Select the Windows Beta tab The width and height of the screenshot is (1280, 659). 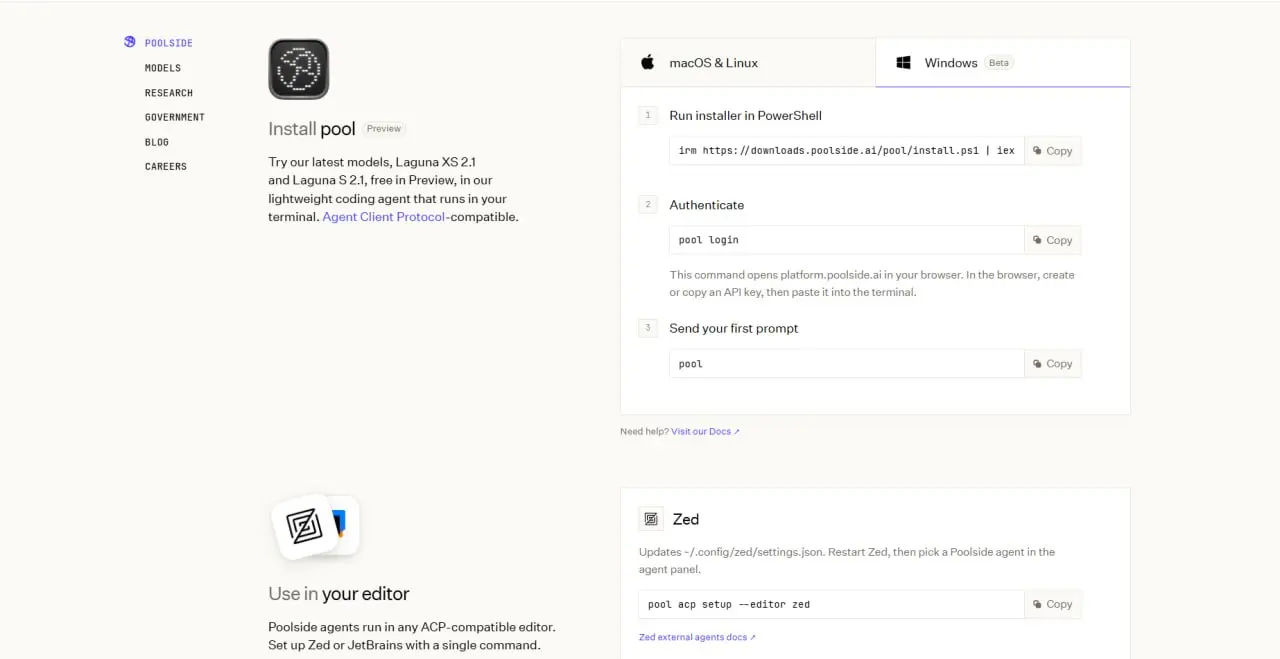coord(1003,63)
